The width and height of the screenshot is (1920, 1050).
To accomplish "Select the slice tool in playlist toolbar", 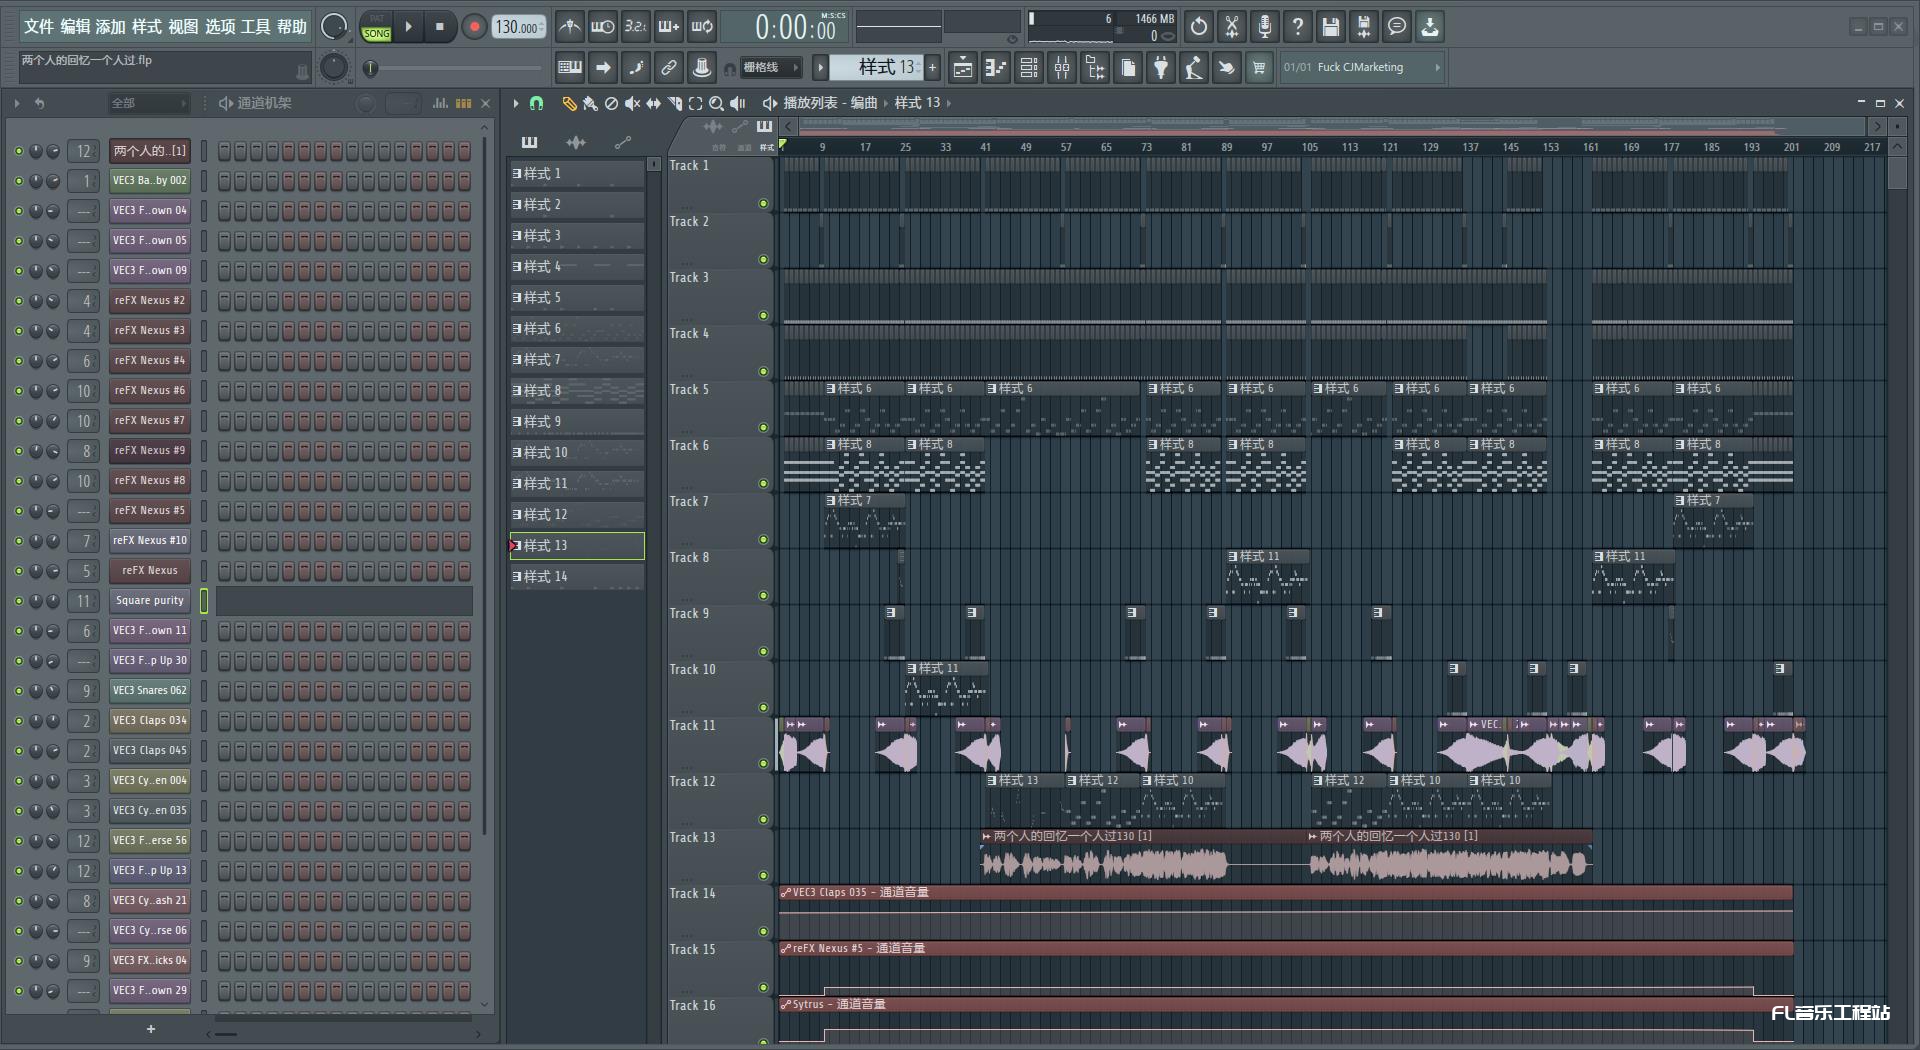I will click(x=674, y=103).
